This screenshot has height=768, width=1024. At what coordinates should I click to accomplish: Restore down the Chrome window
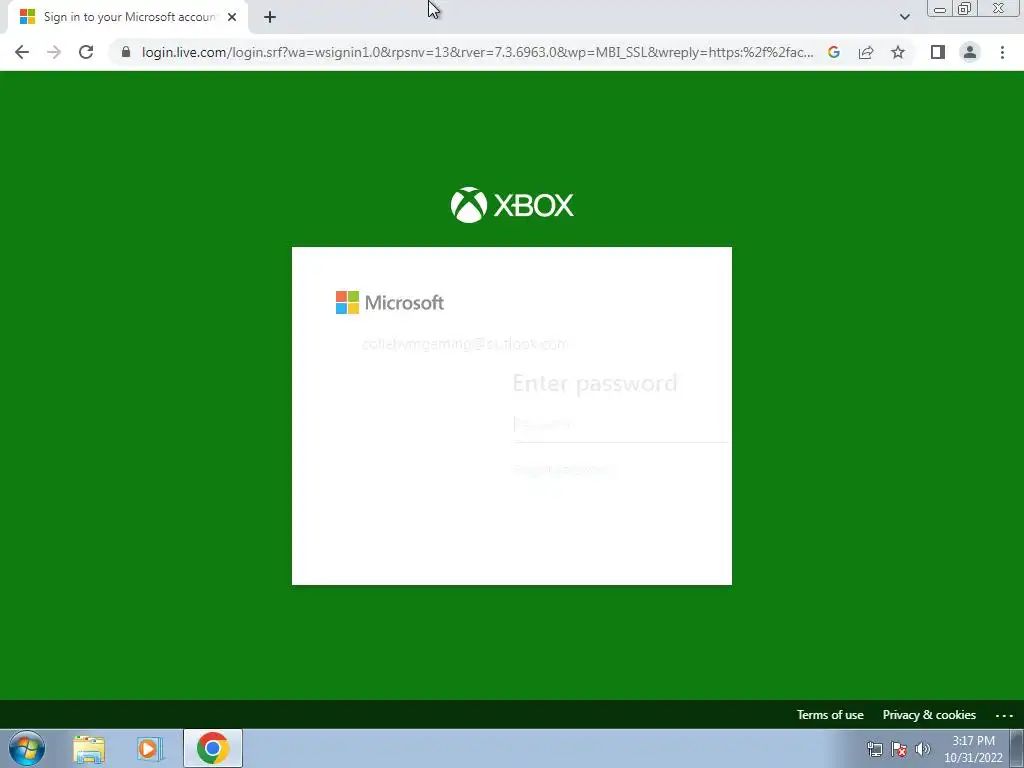coord(964,9)
